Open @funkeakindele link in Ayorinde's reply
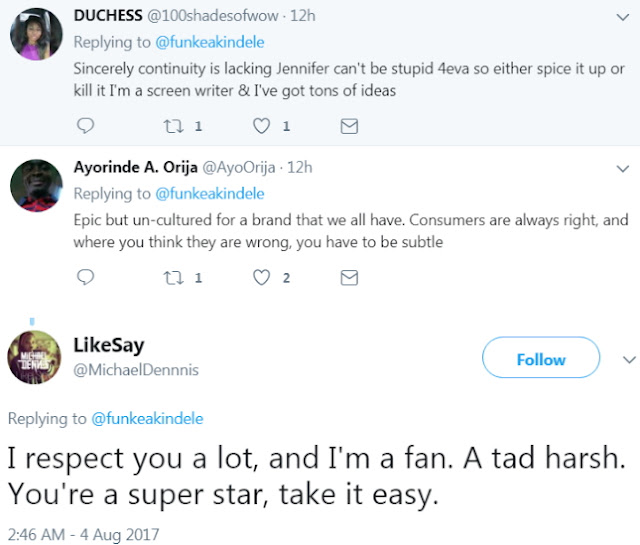 [210, 193]
